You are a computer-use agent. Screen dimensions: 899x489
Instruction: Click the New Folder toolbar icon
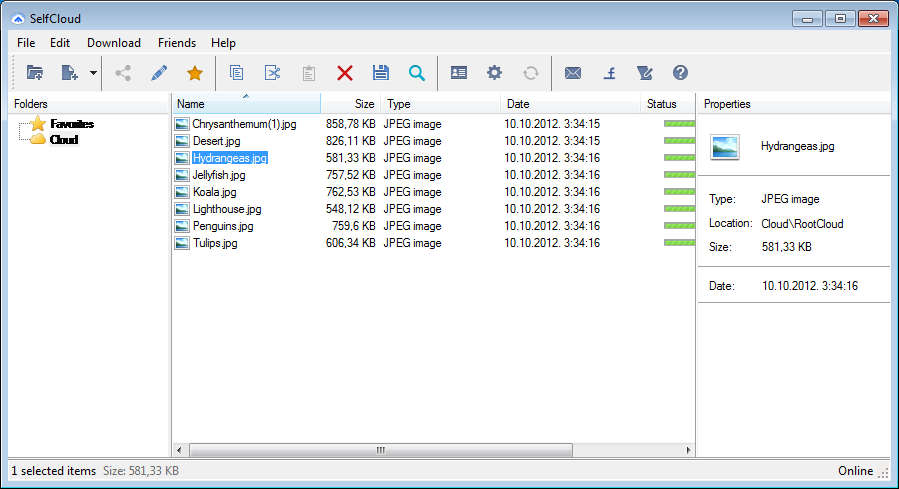point(35,73)
